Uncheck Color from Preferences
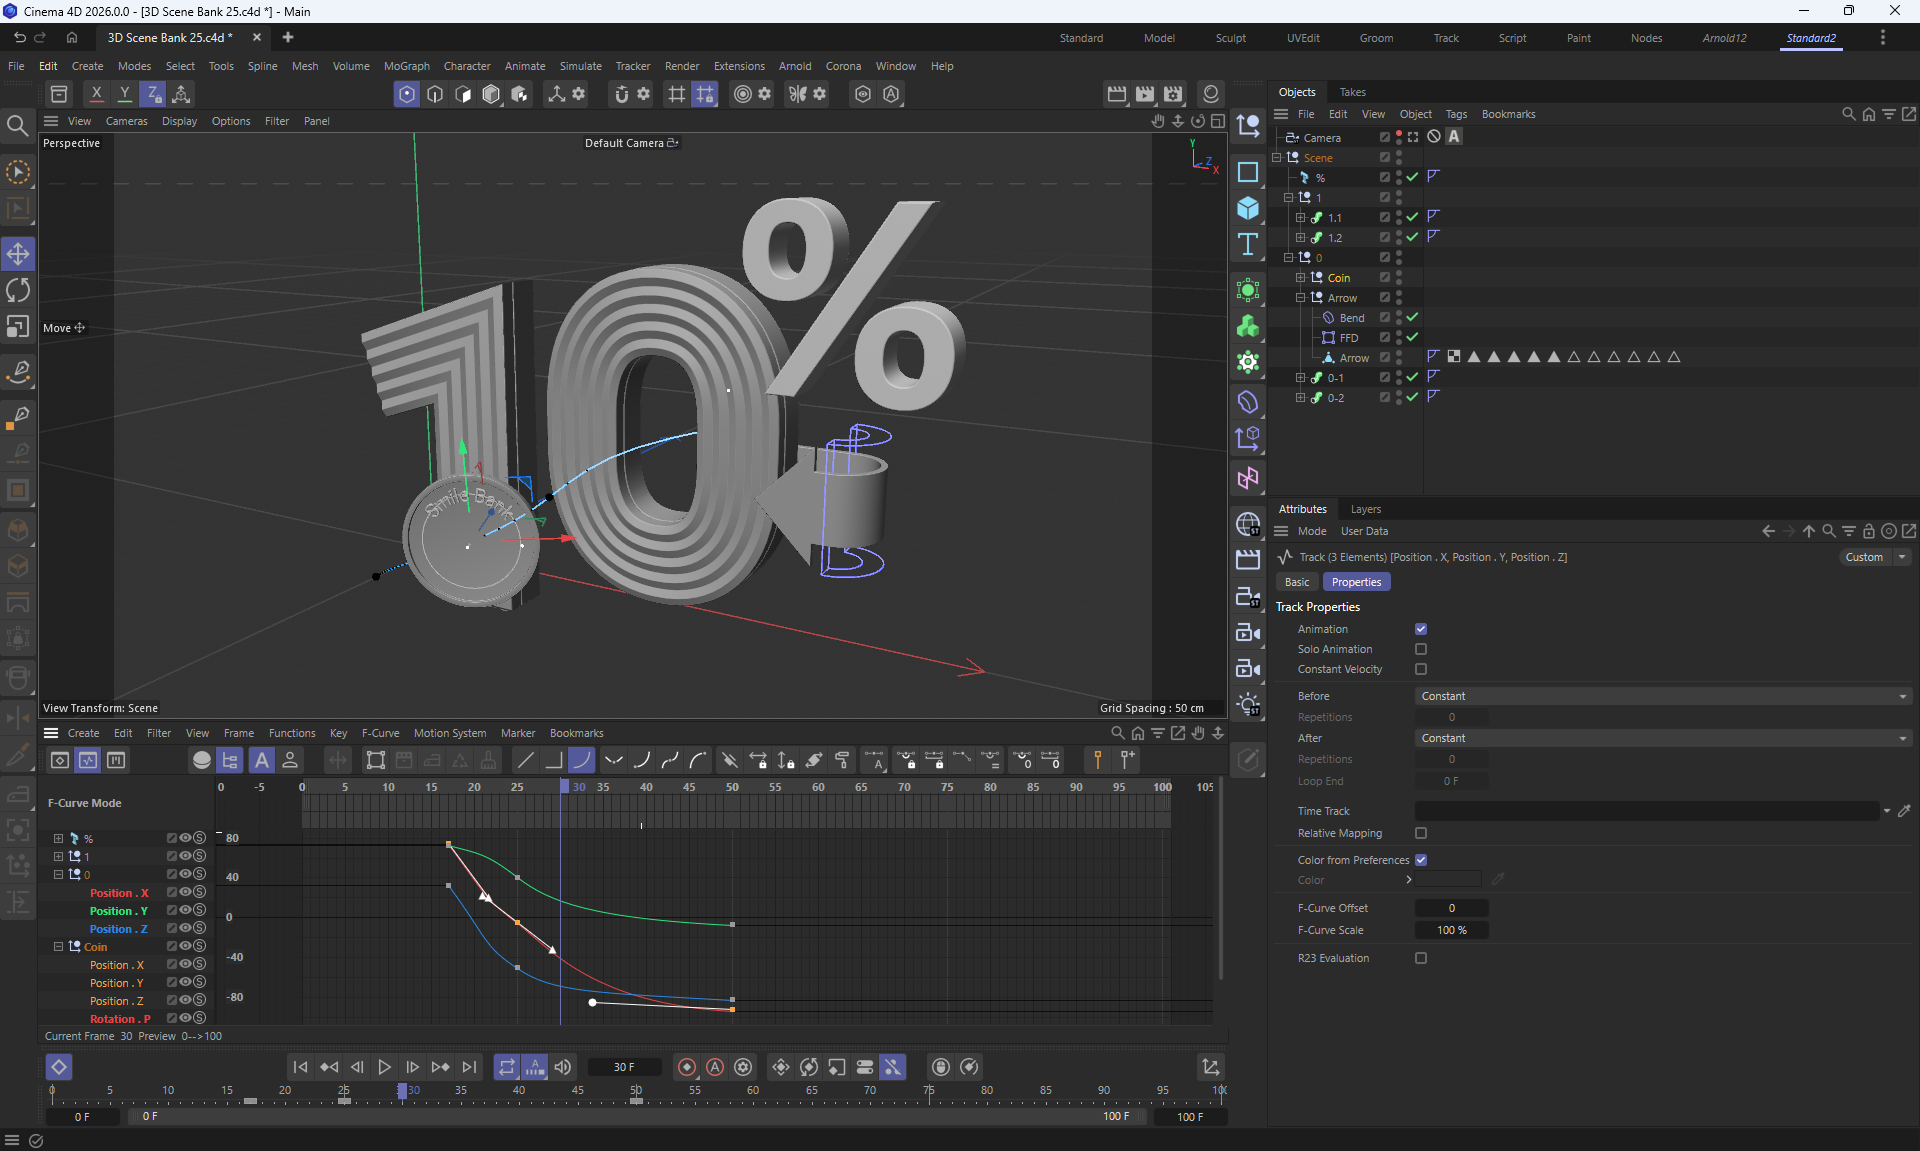Image resolution: width=1920 pixels, height=1151 pixels. click(x=1421, y=860)
